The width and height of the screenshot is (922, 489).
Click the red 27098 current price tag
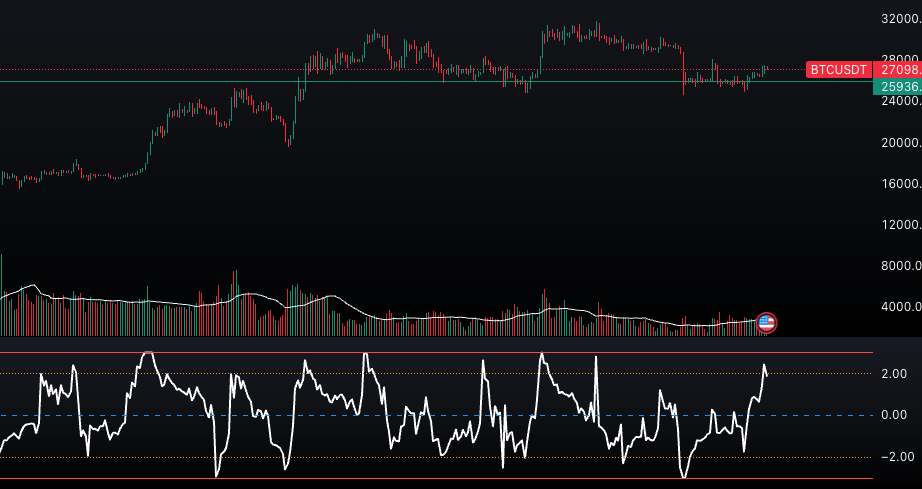click(897, 70)
